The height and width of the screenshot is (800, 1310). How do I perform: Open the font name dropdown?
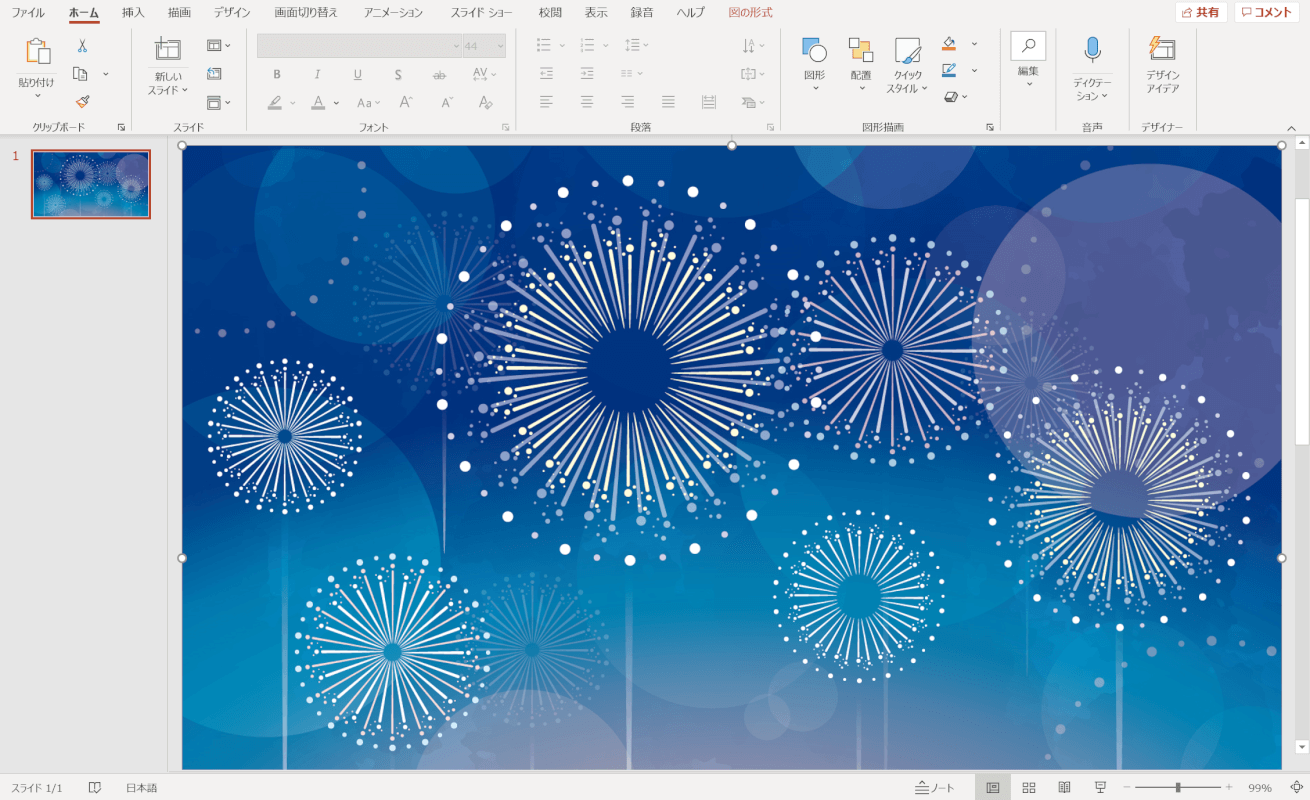click(456, 46)
